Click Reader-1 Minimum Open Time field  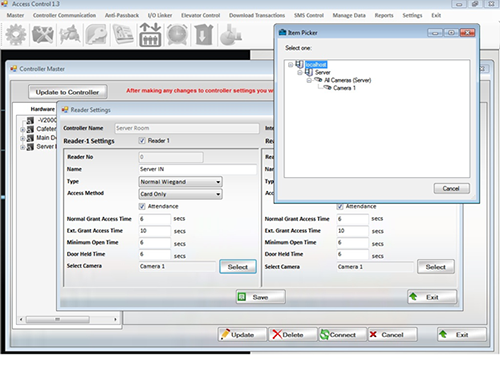point(155,243)
